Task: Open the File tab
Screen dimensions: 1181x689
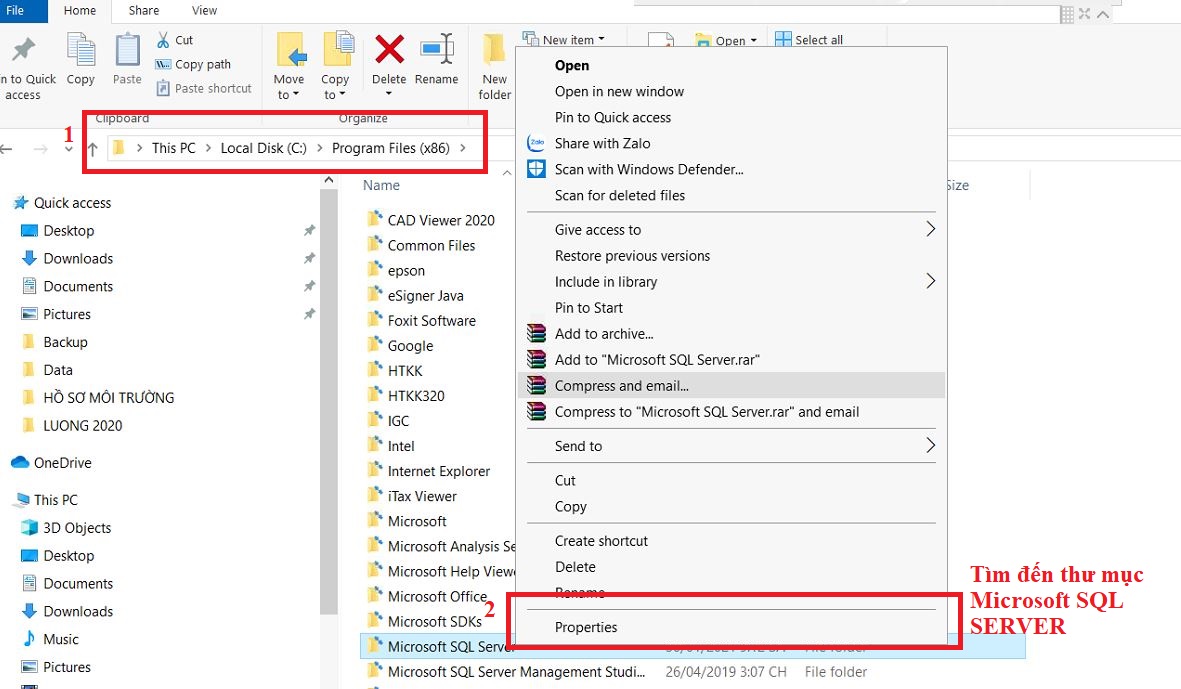Action: coord(16,11)
